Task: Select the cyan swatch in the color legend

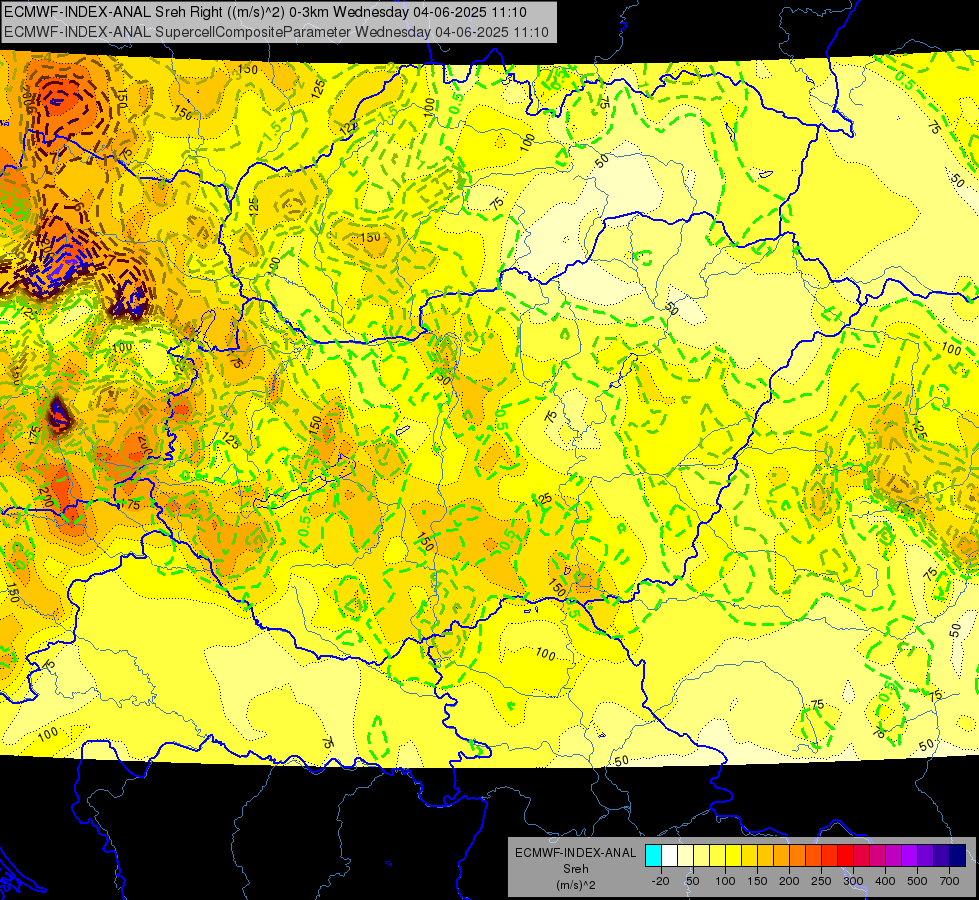Action: [653, 856]
